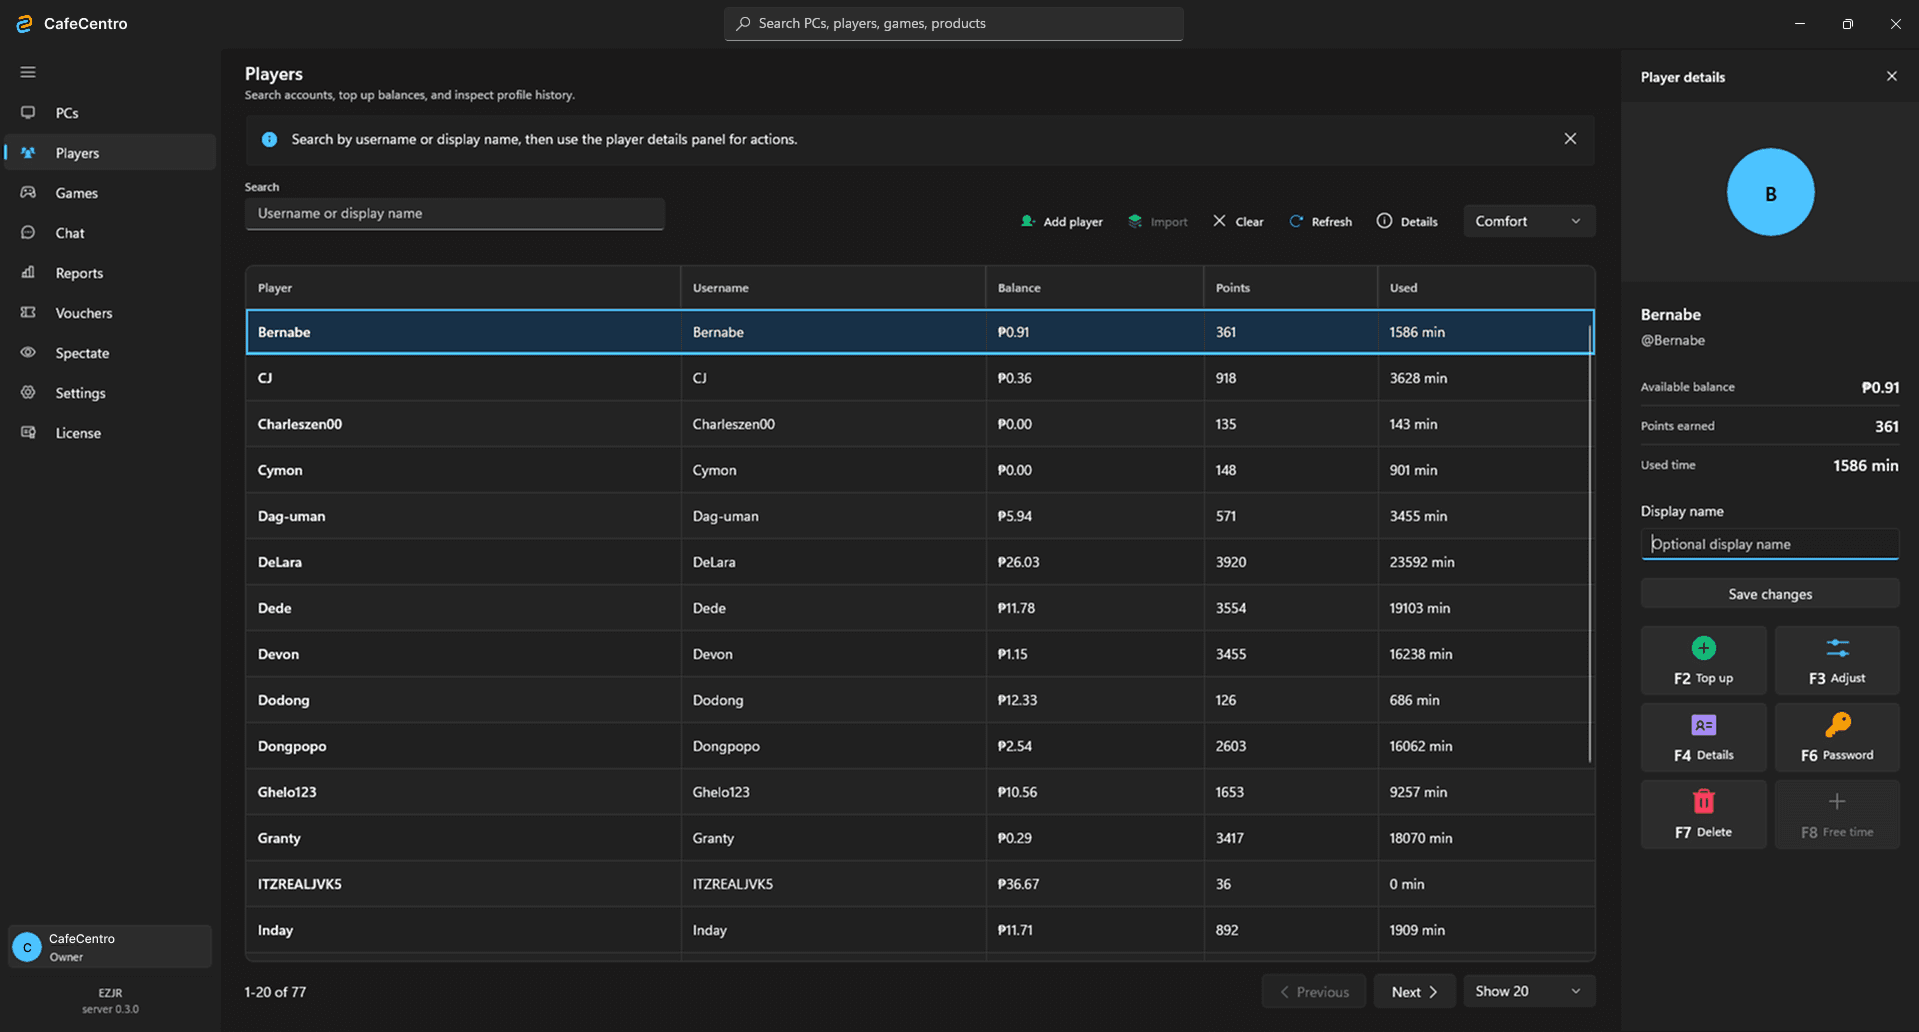
Task: Open the Comfort density dropdown
Action: [1528, 221]
